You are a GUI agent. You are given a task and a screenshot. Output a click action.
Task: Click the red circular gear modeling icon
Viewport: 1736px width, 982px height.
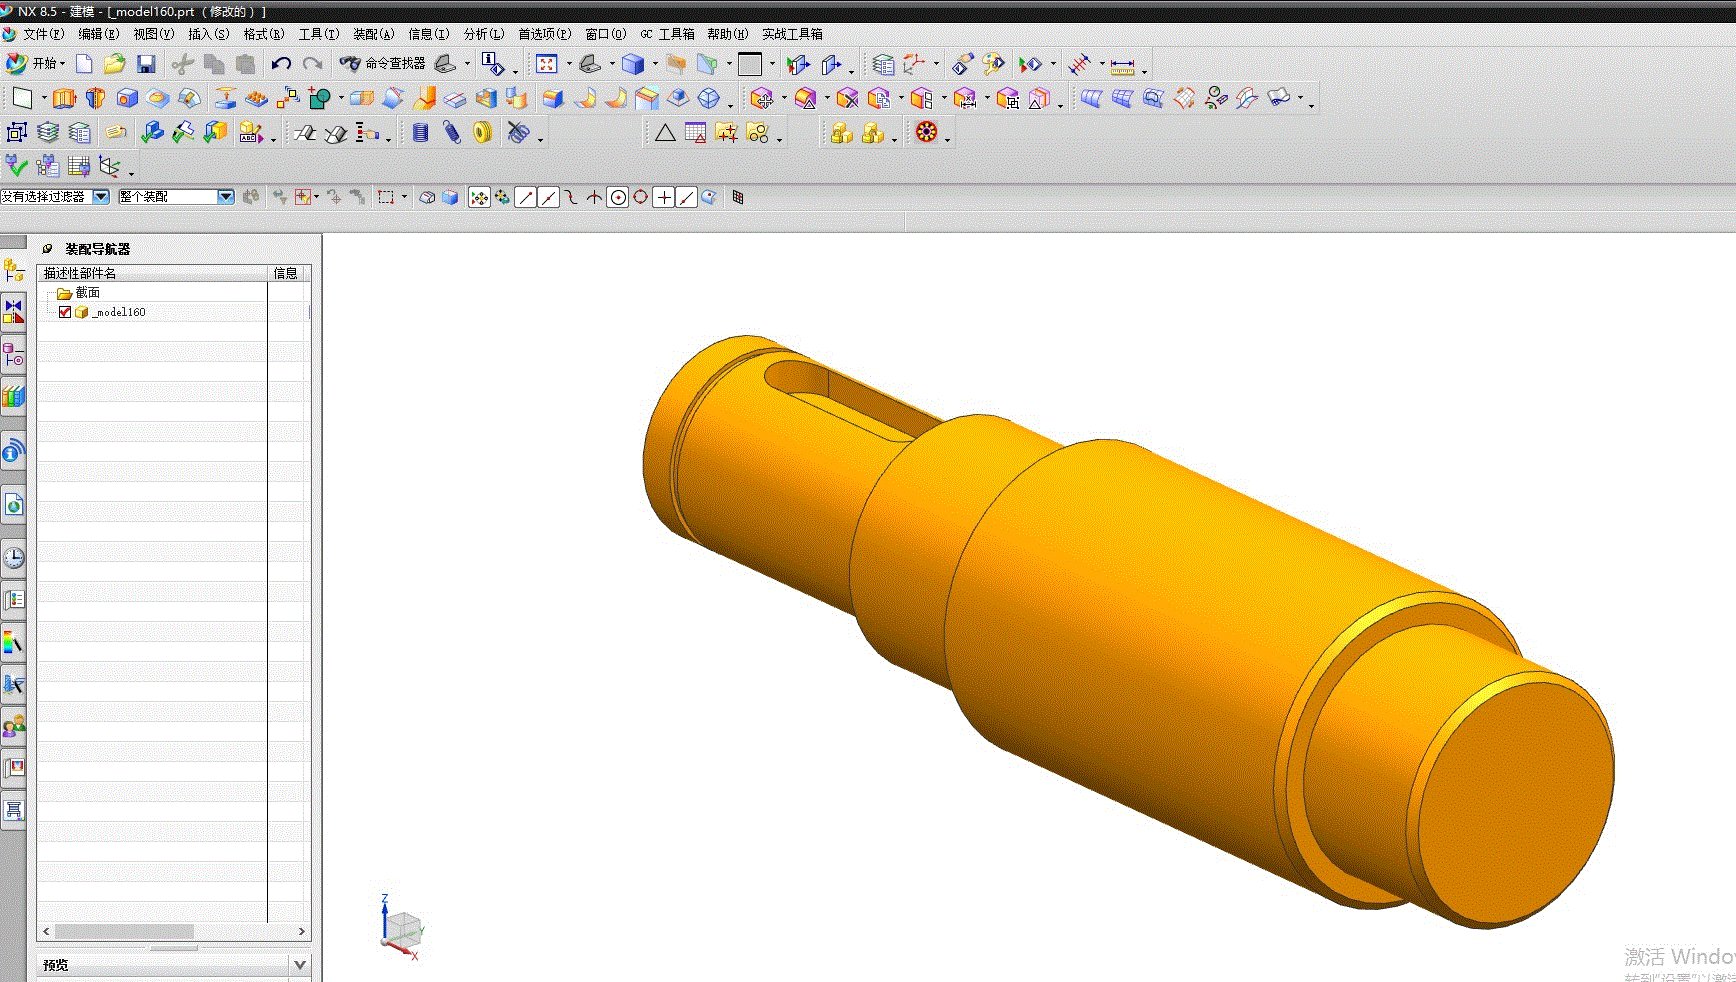(927, 132)
